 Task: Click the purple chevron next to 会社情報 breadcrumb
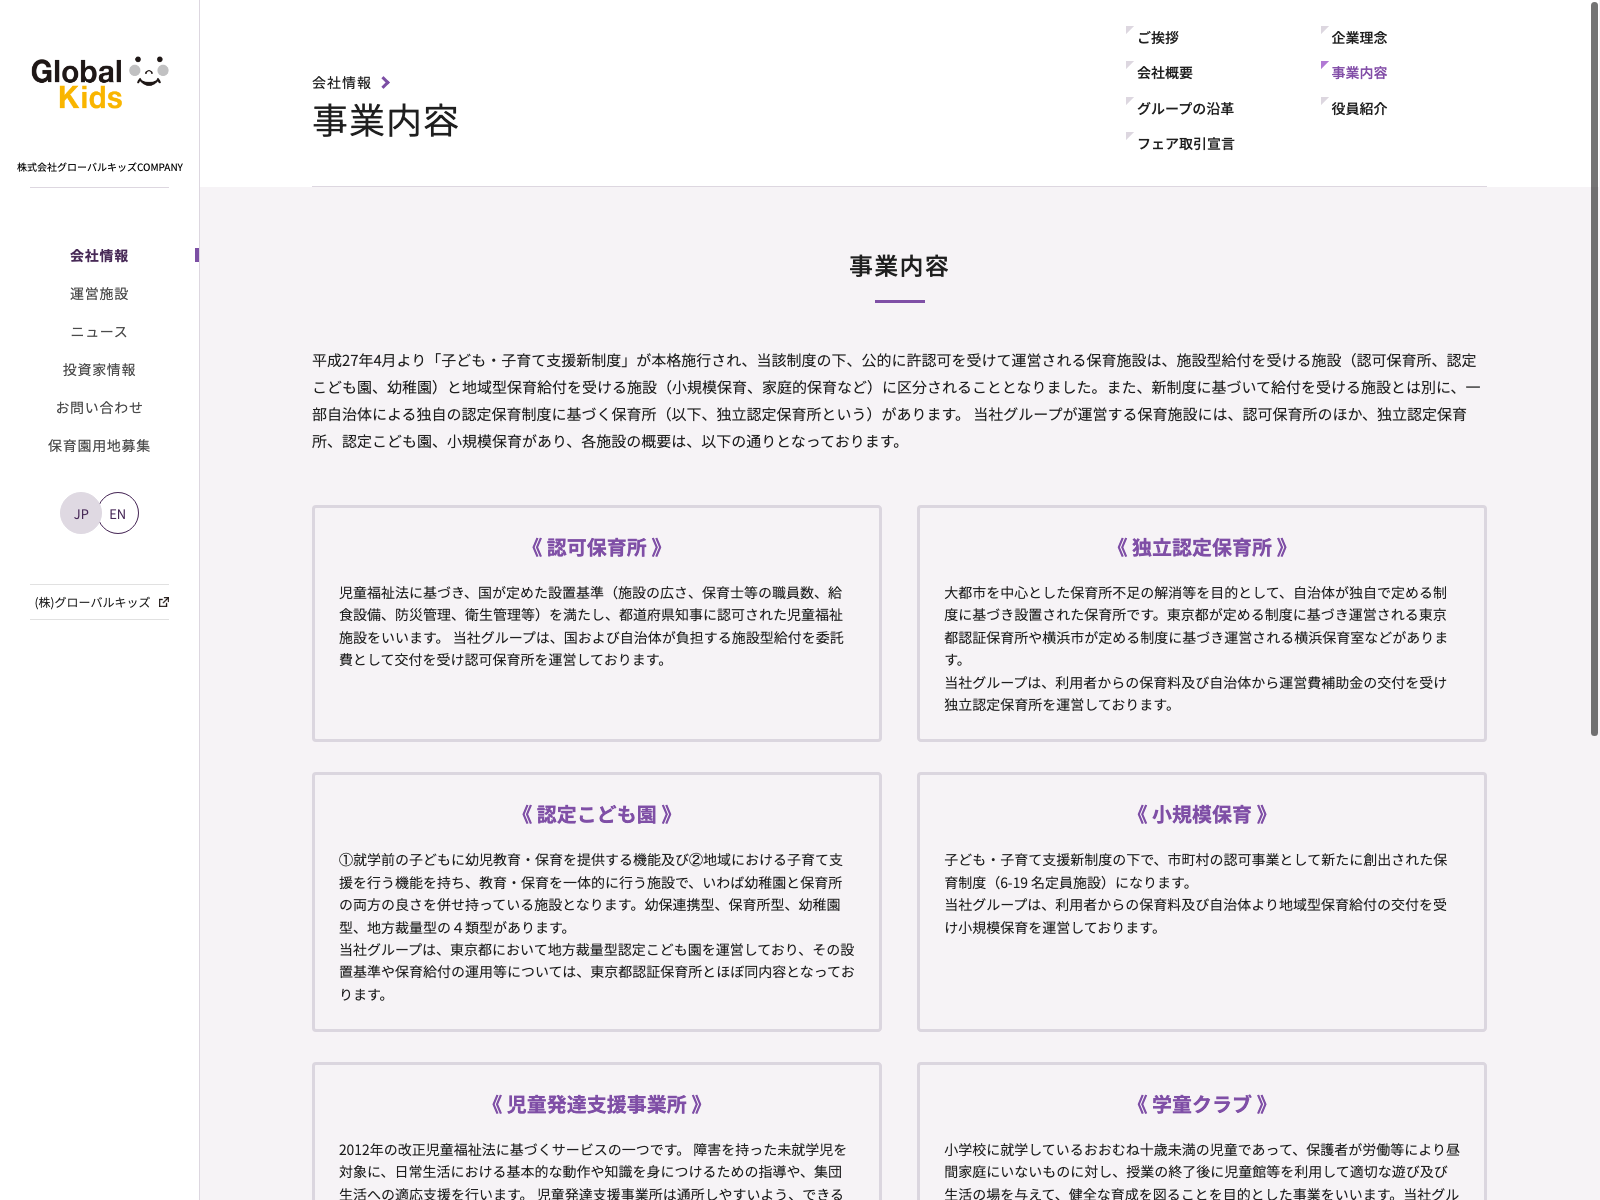(x=386, y=83)
